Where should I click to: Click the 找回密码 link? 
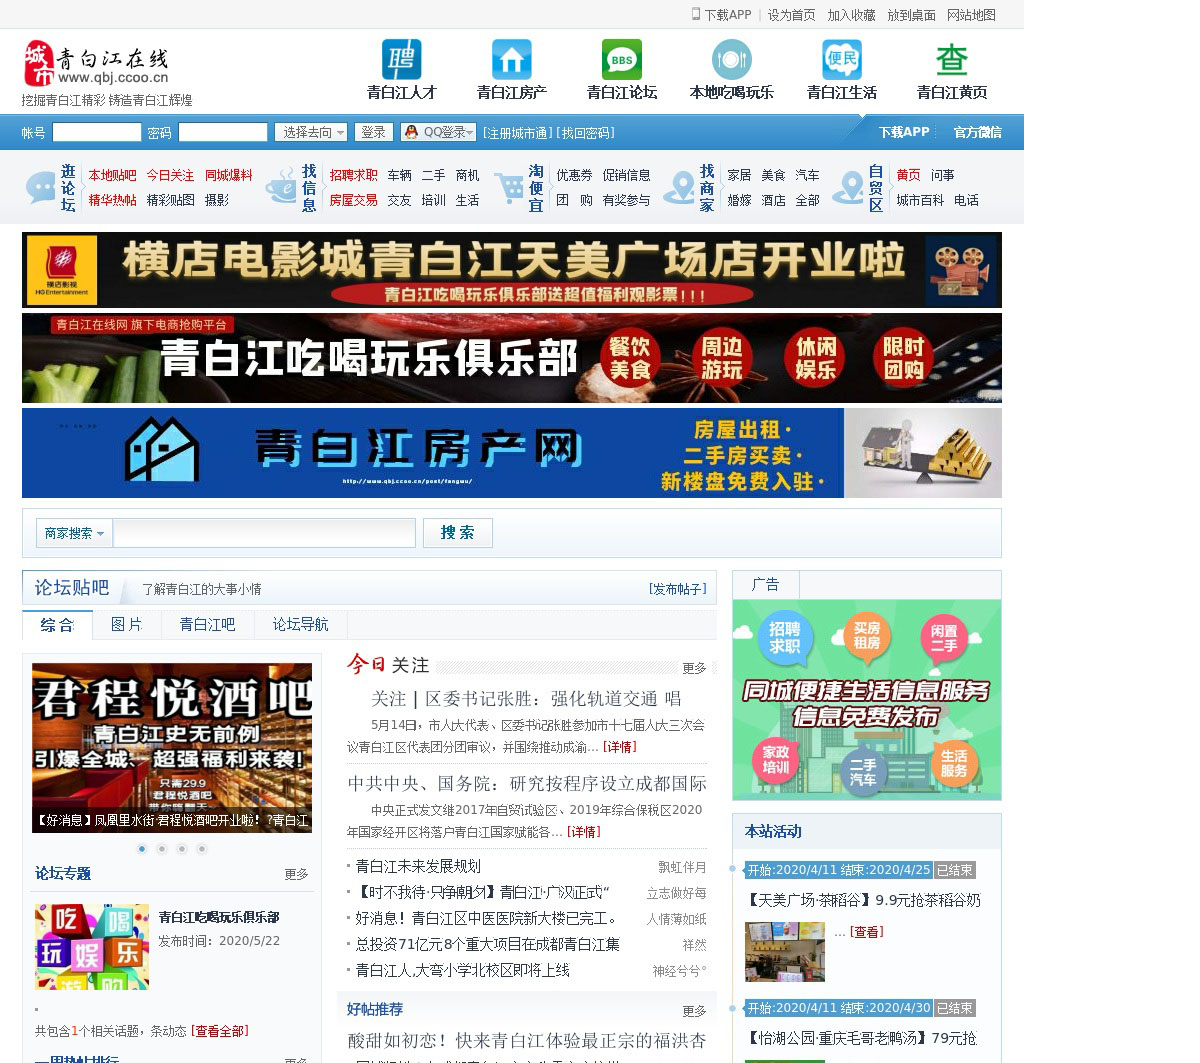tap(586, 133)
